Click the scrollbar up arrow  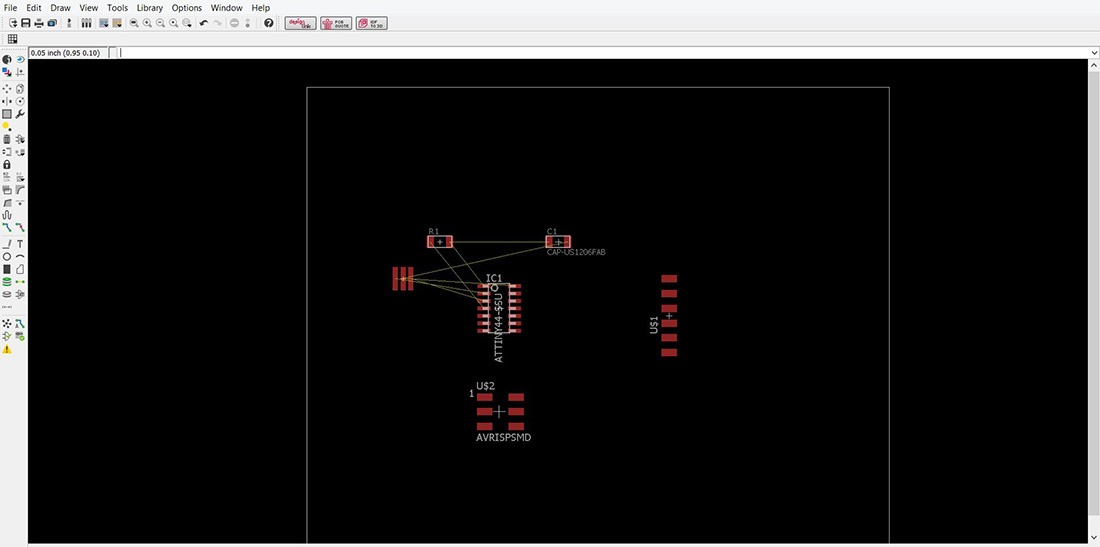point(1094,65)
